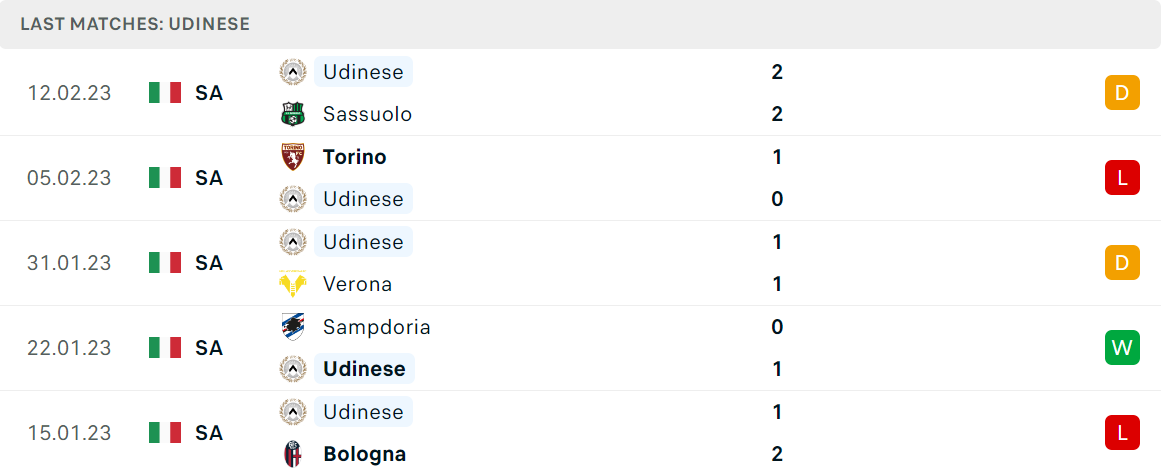Open the Torino team link
This screenshot has height=471, width=1161.
pos(355,157)
